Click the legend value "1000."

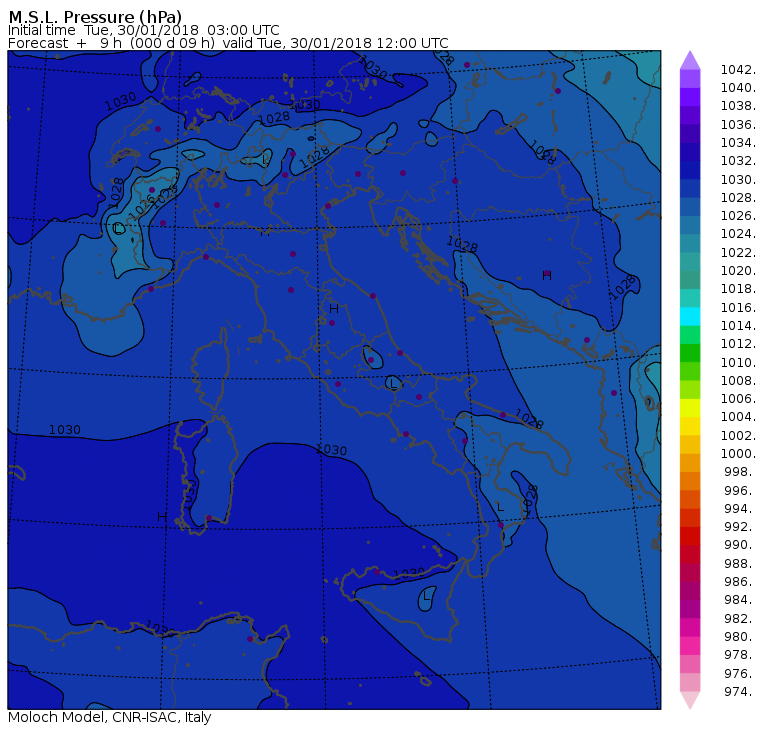click(x=738, y=454)
